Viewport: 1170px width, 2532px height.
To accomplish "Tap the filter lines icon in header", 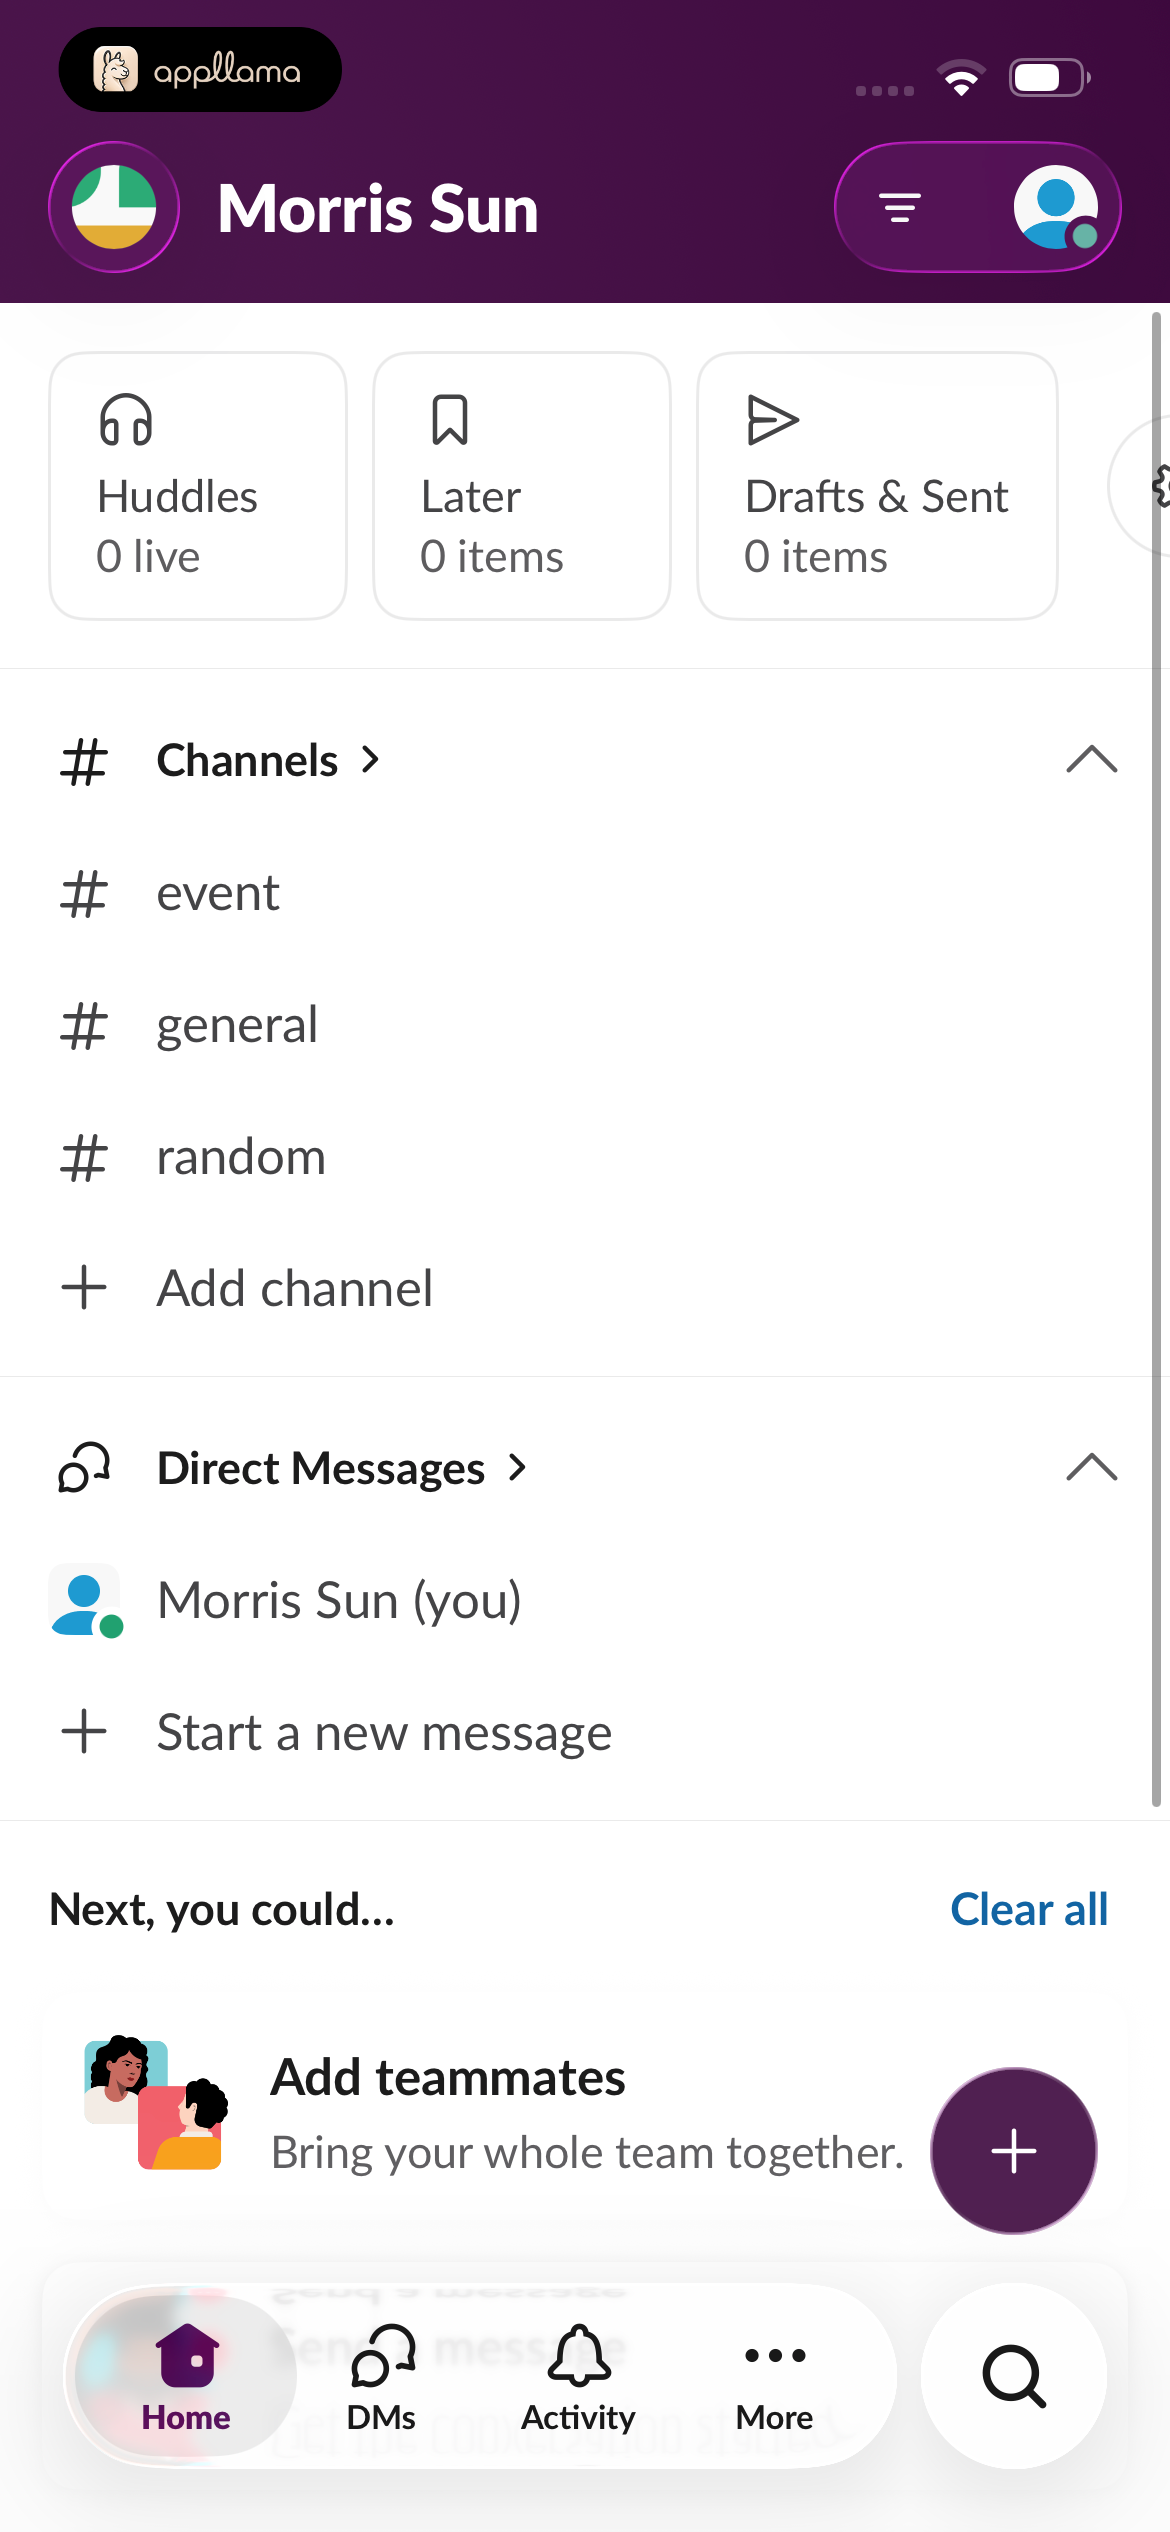I will [899, 208].
